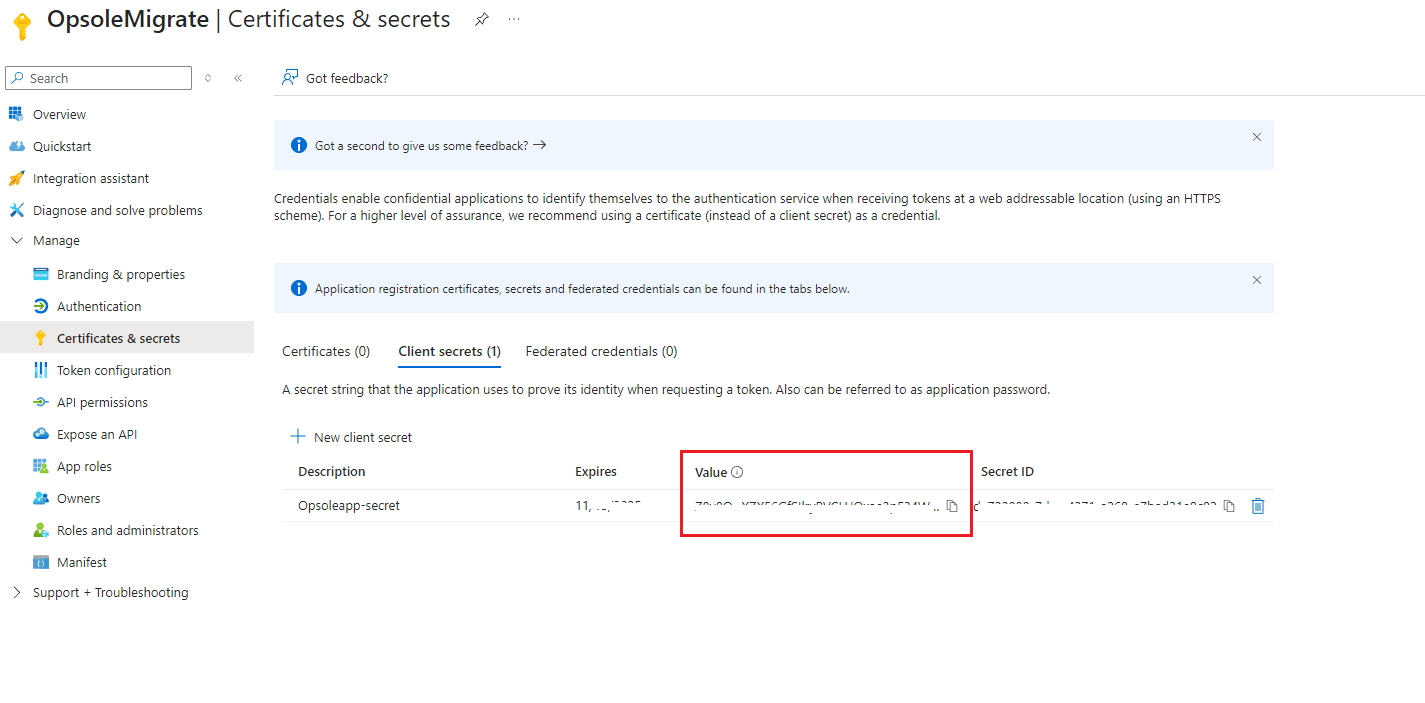The image size is (1425, 703).
Task: Close the application registration info banner
Action: coord(1257,281)
